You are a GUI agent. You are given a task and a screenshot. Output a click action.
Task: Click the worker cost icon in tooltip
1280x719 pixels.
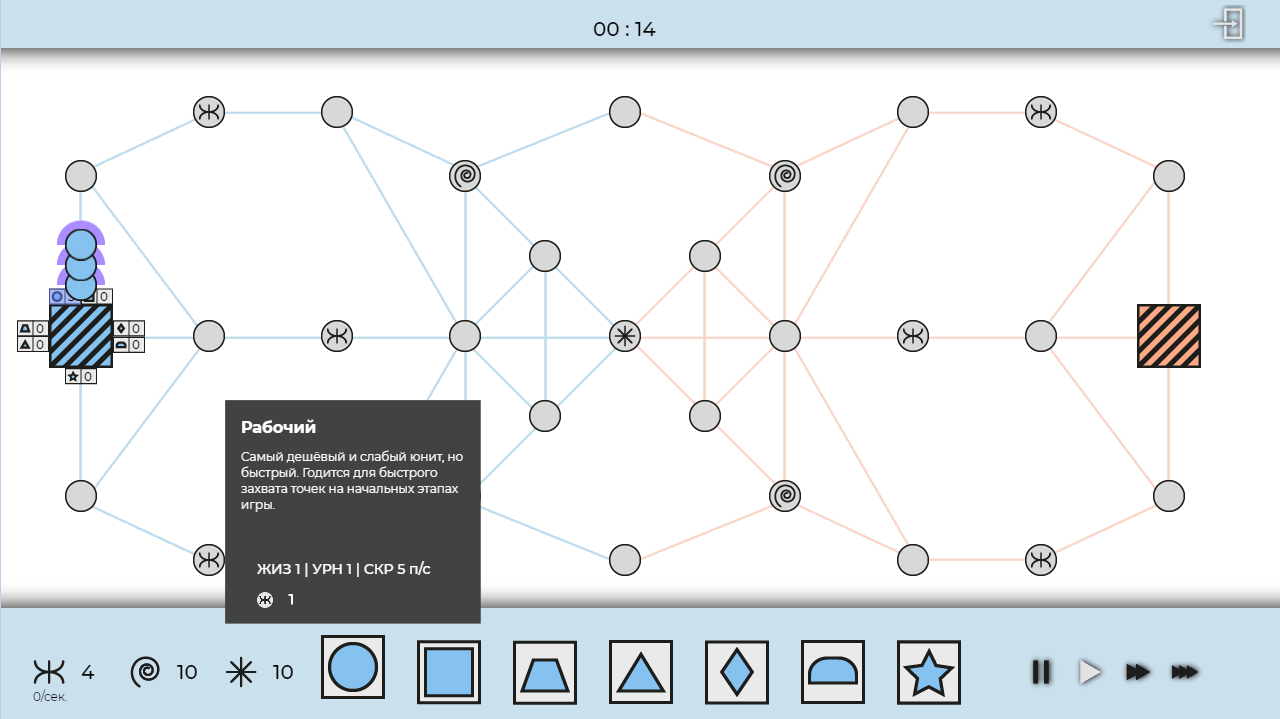click(x=265, y=600)
